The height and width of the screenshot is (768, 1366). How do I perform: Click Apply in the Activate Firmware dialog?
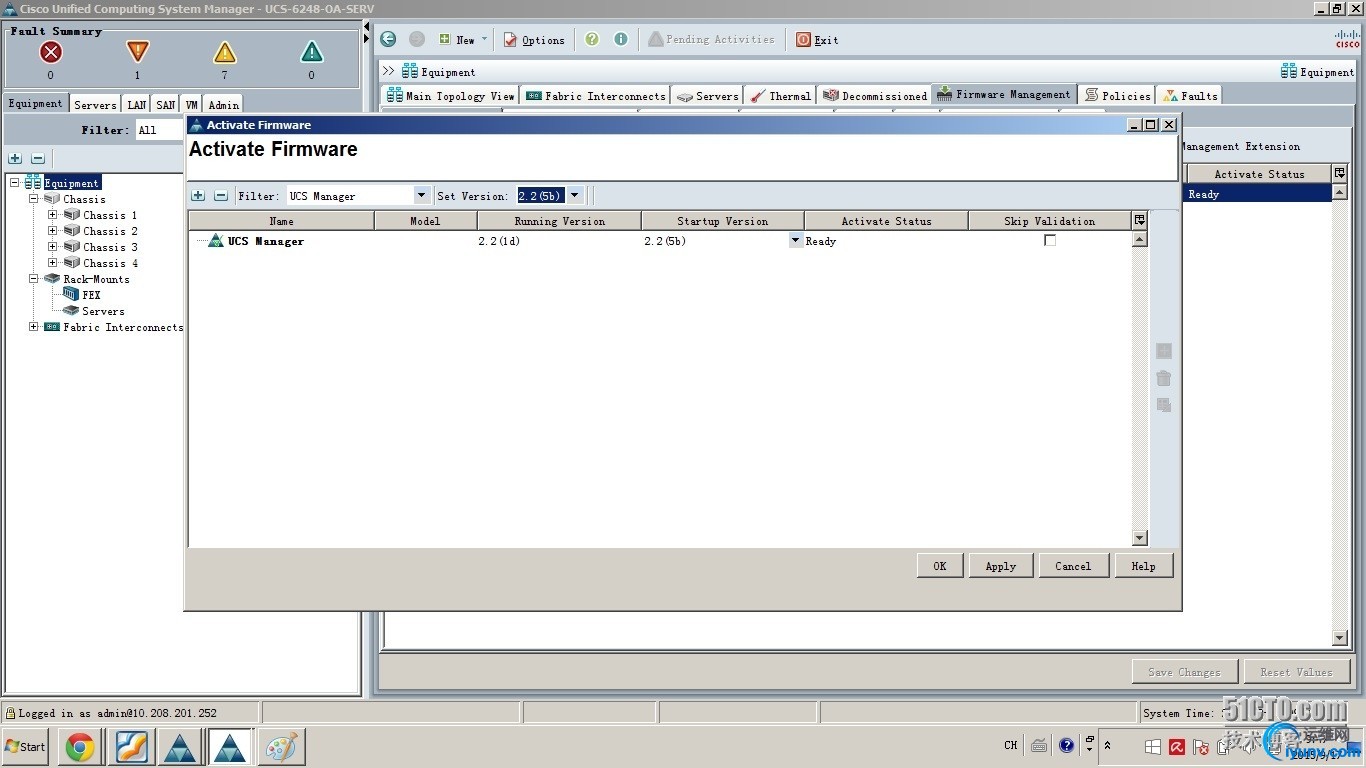(1001, 566)
